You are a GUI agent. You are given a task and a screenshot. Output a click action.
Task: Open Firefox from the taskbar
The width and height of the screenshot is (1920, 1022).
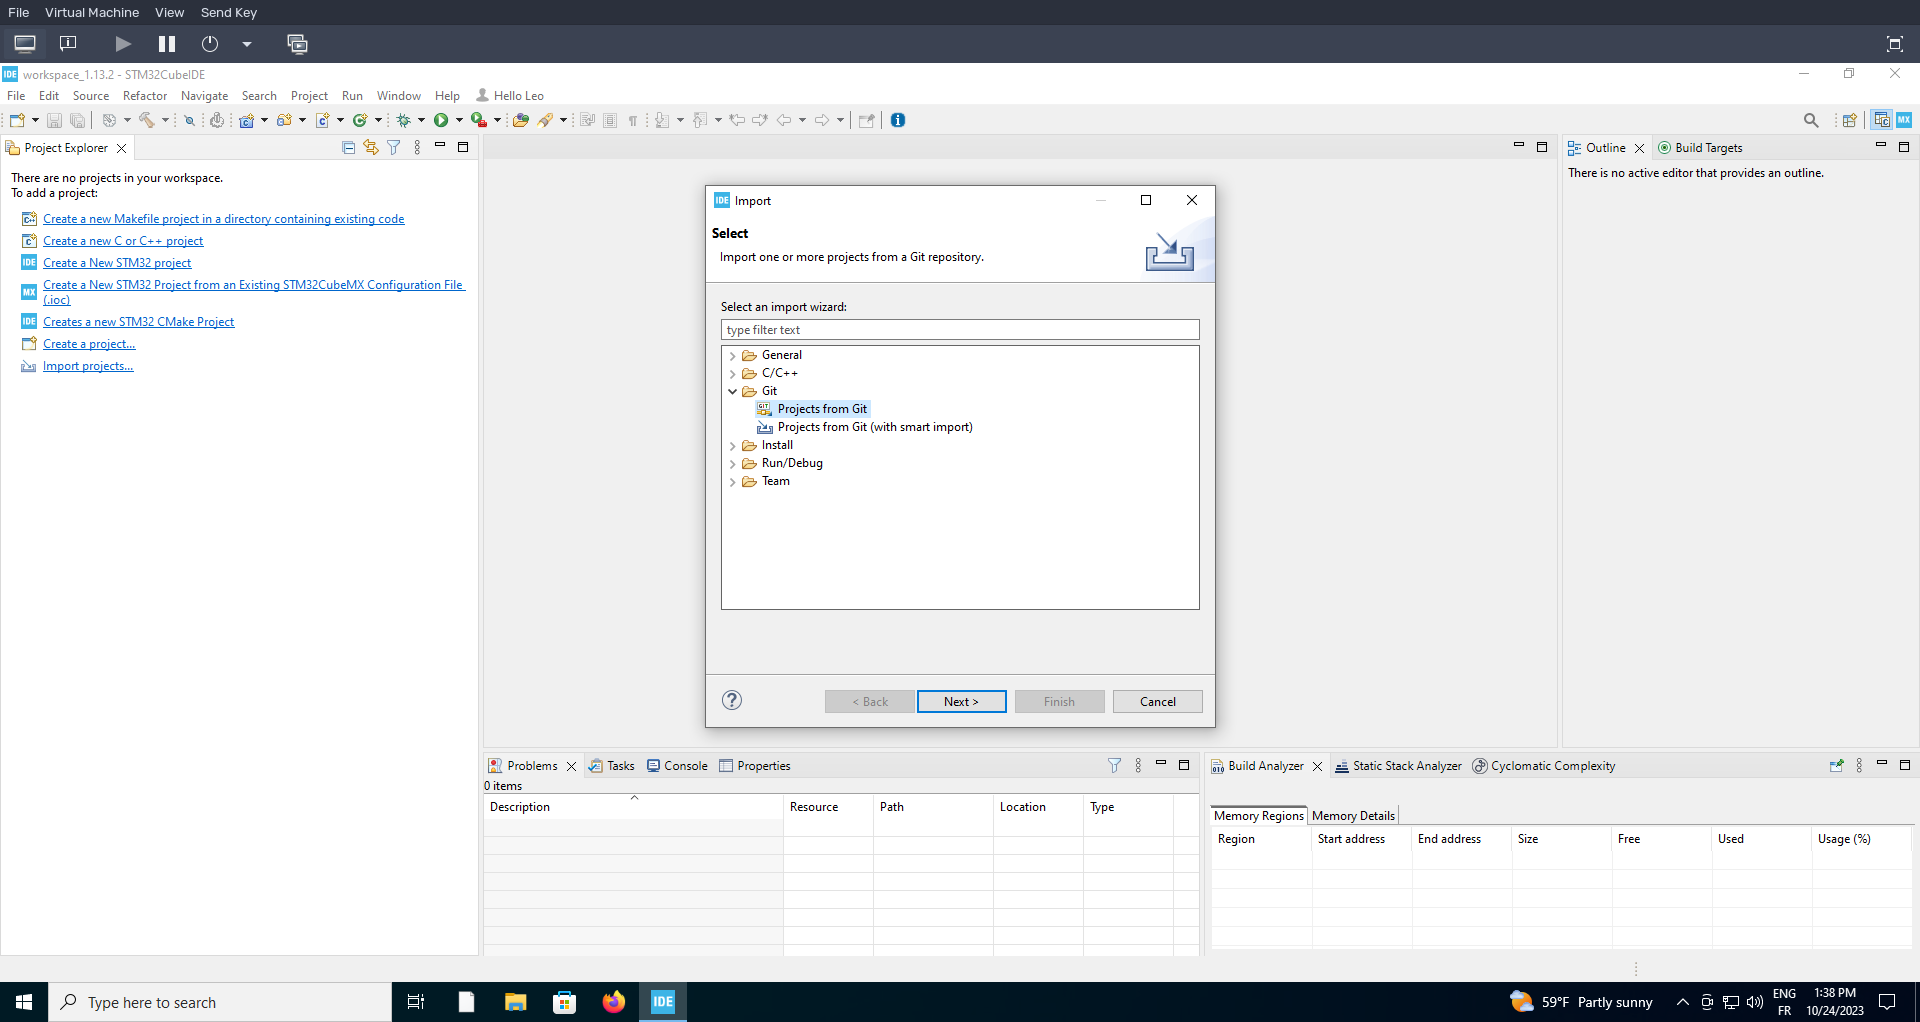614,1002
